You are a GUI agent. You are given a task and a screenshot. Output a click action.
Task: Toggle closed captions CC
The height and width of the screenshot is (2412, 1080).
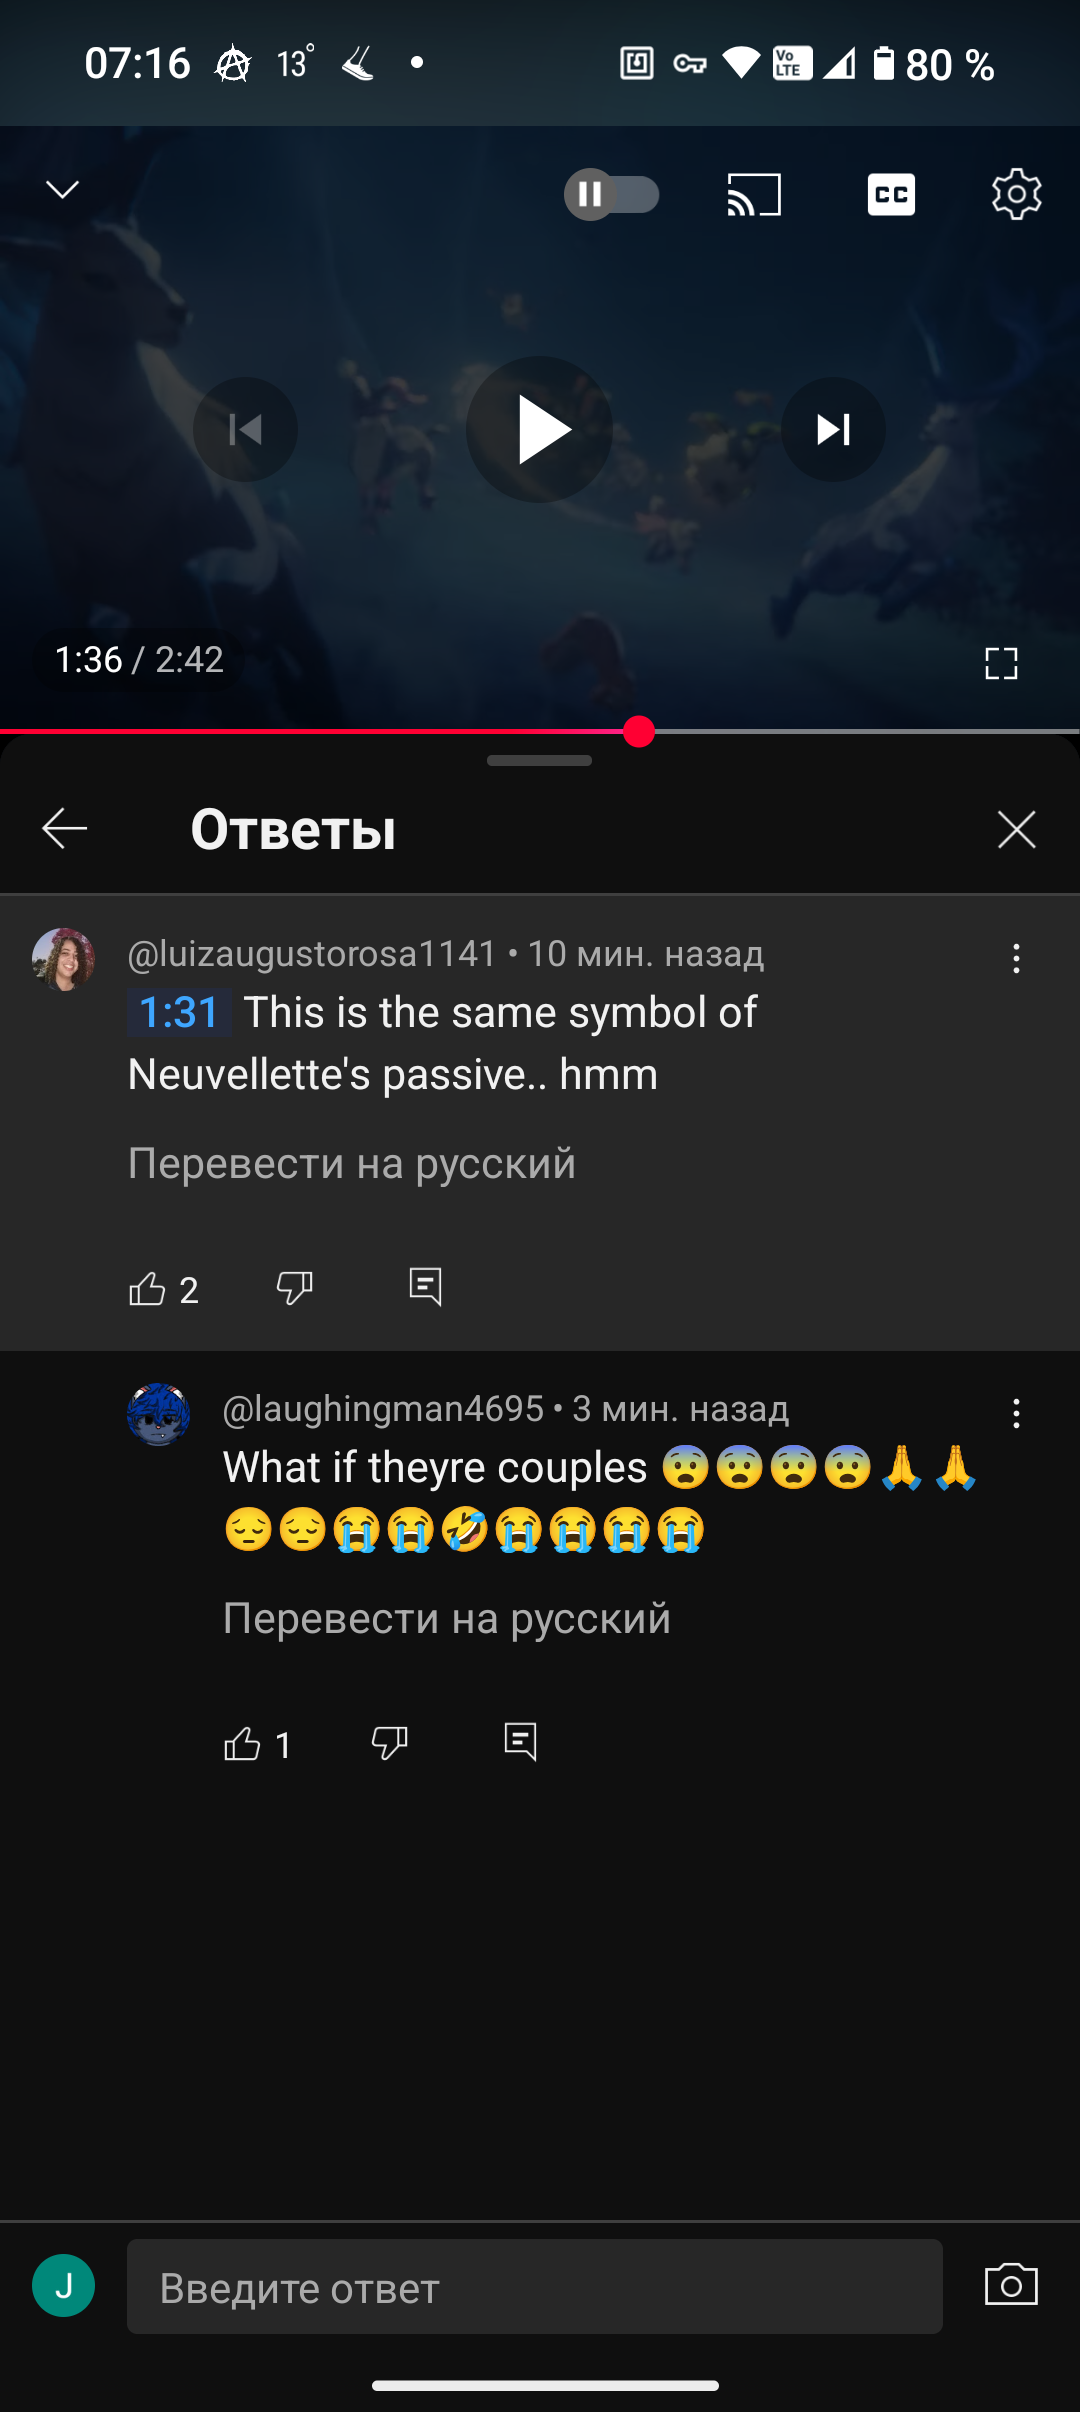891,195
